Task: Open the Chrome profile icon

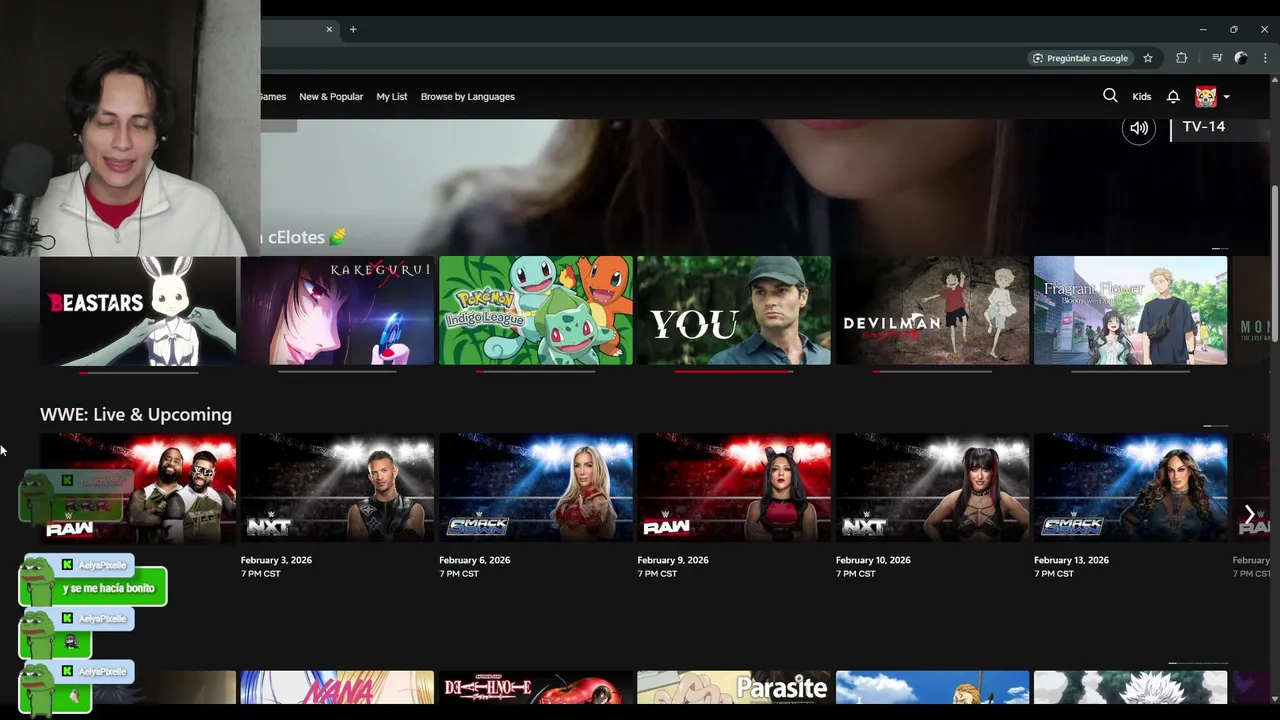Action: pos(1241,58)
